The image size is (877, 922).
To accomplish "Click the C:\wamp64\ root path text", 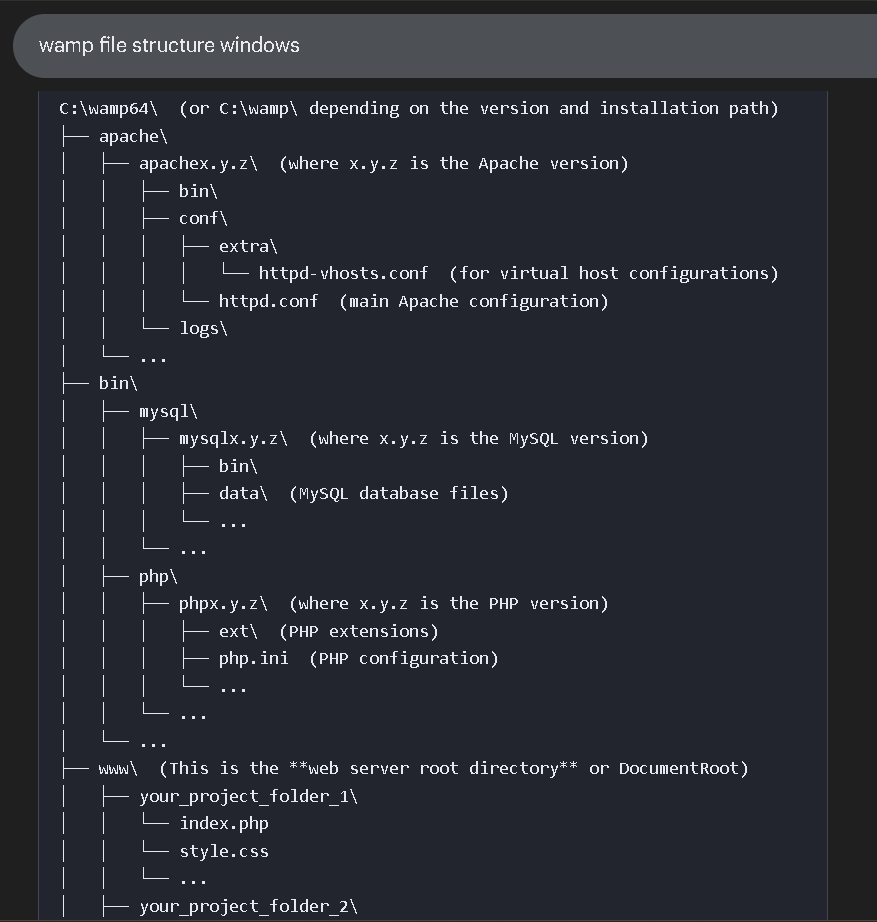I will (x=108, y=108).
